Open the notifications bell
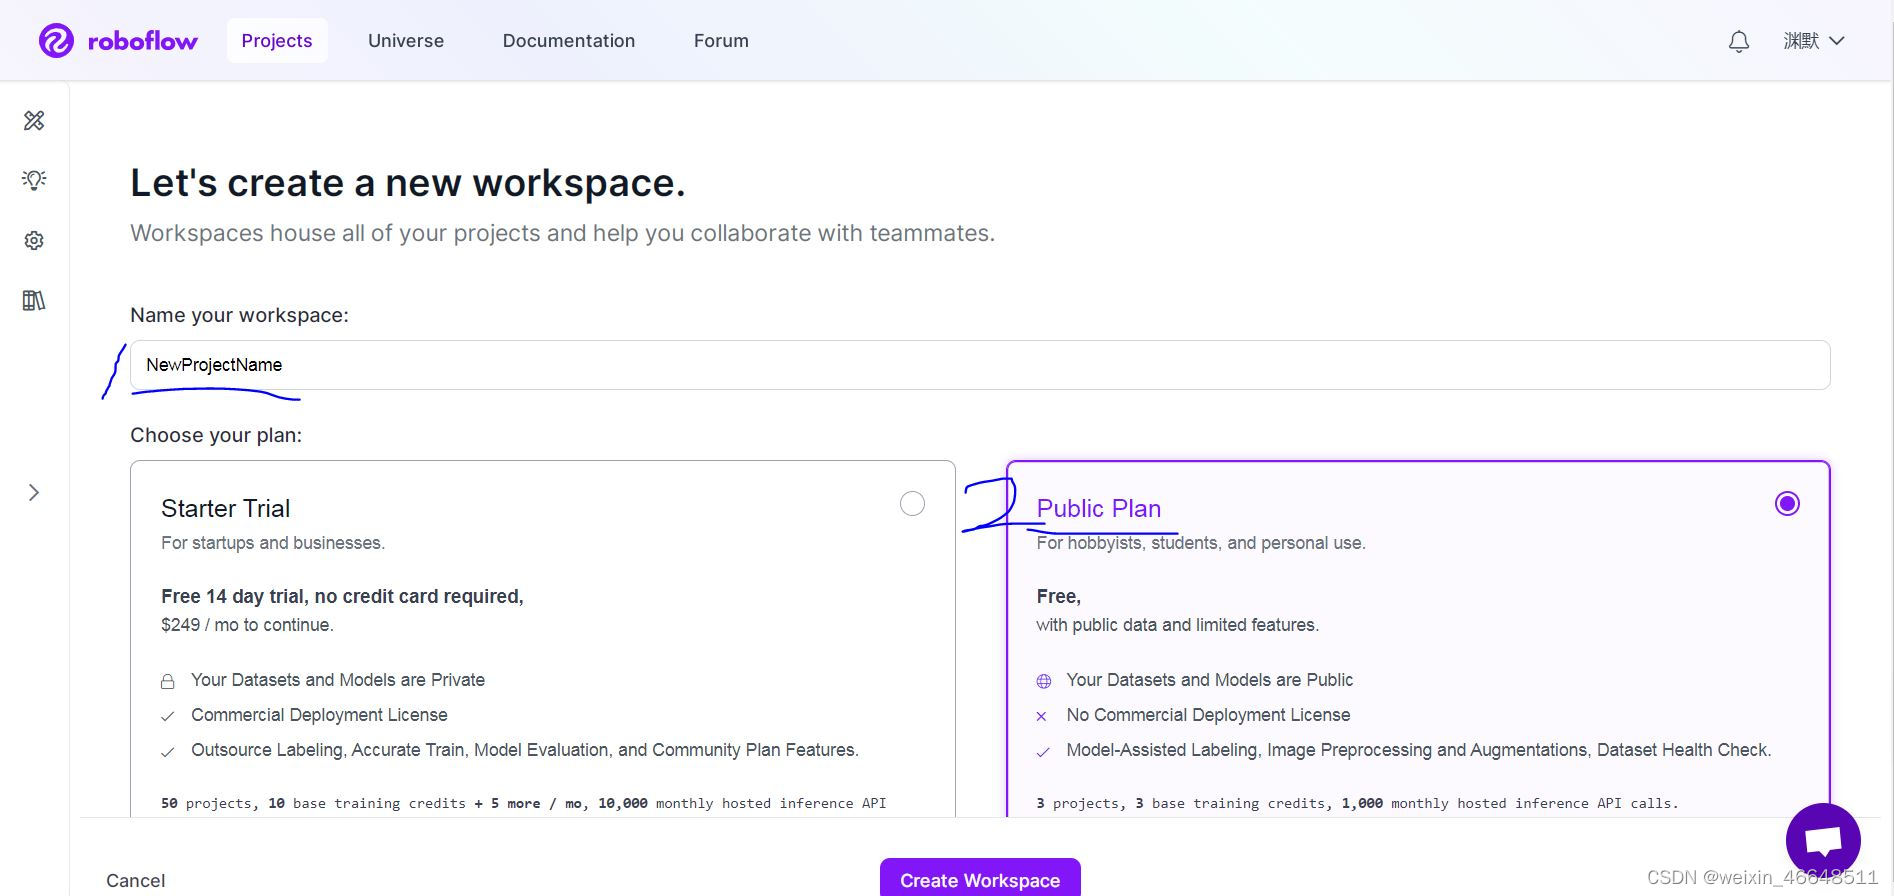The height and width of the screenshot is (896, 1894). click(1739, 41)
